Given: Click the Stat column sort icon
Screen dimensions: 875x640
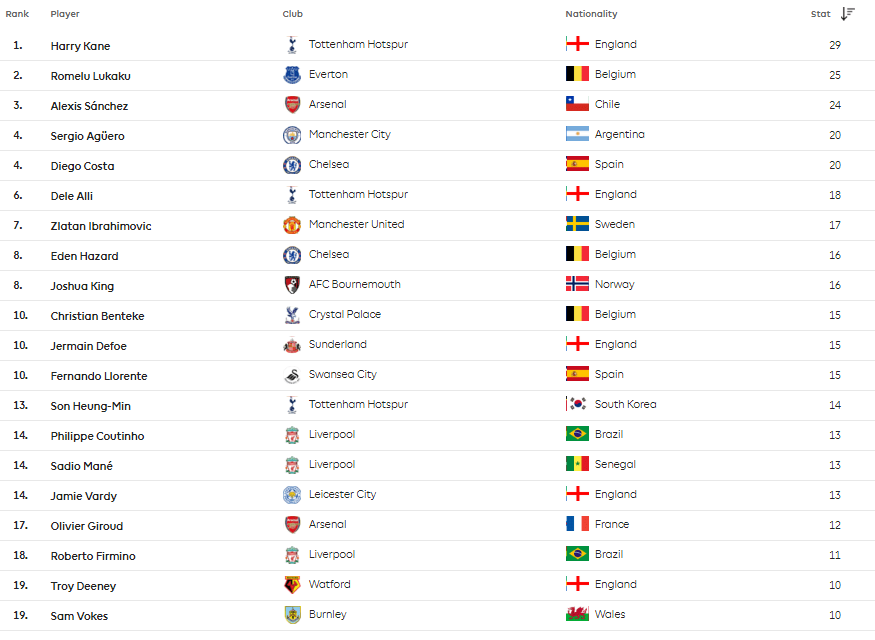Looking at the screenshot, I should [847, 14].
